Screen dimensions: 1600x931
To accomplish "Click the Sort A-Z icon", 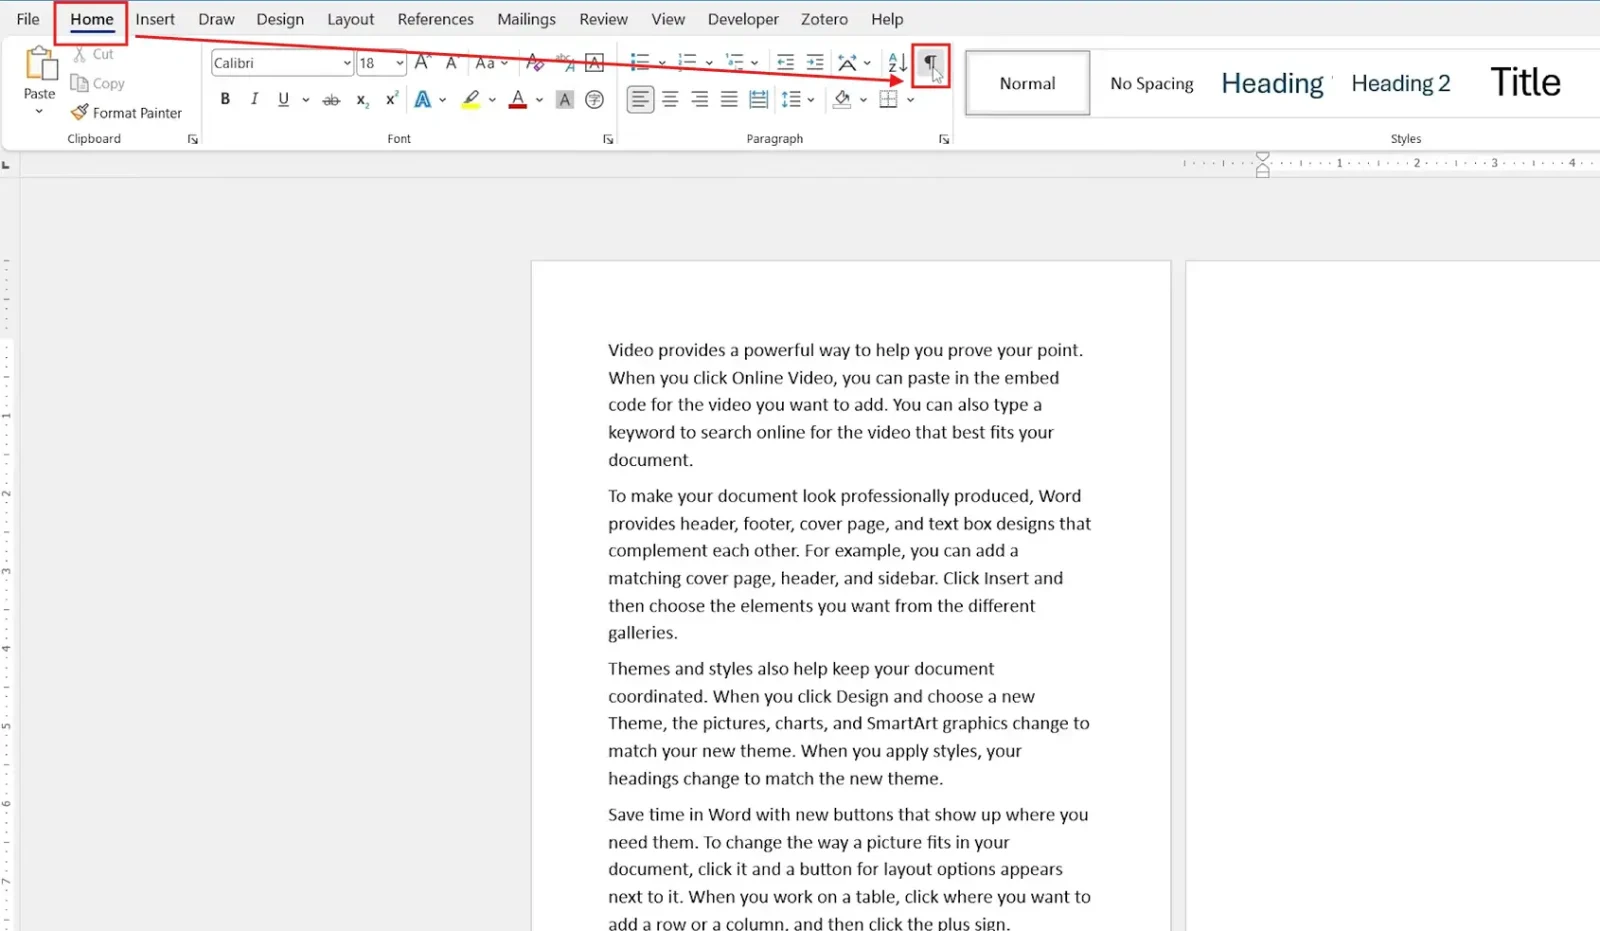I will 897,63.
